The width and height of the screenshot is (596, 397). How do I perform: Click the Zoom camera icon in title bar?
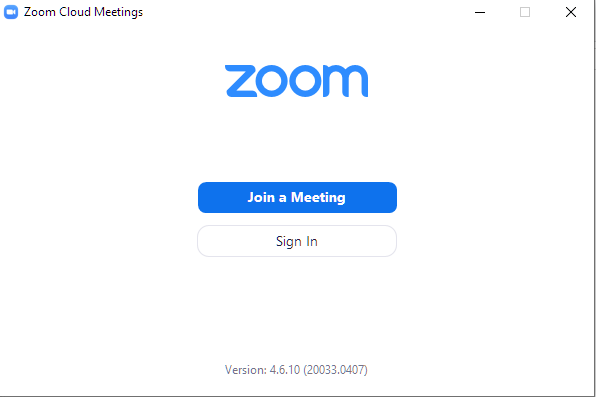(x=11, y=12)
